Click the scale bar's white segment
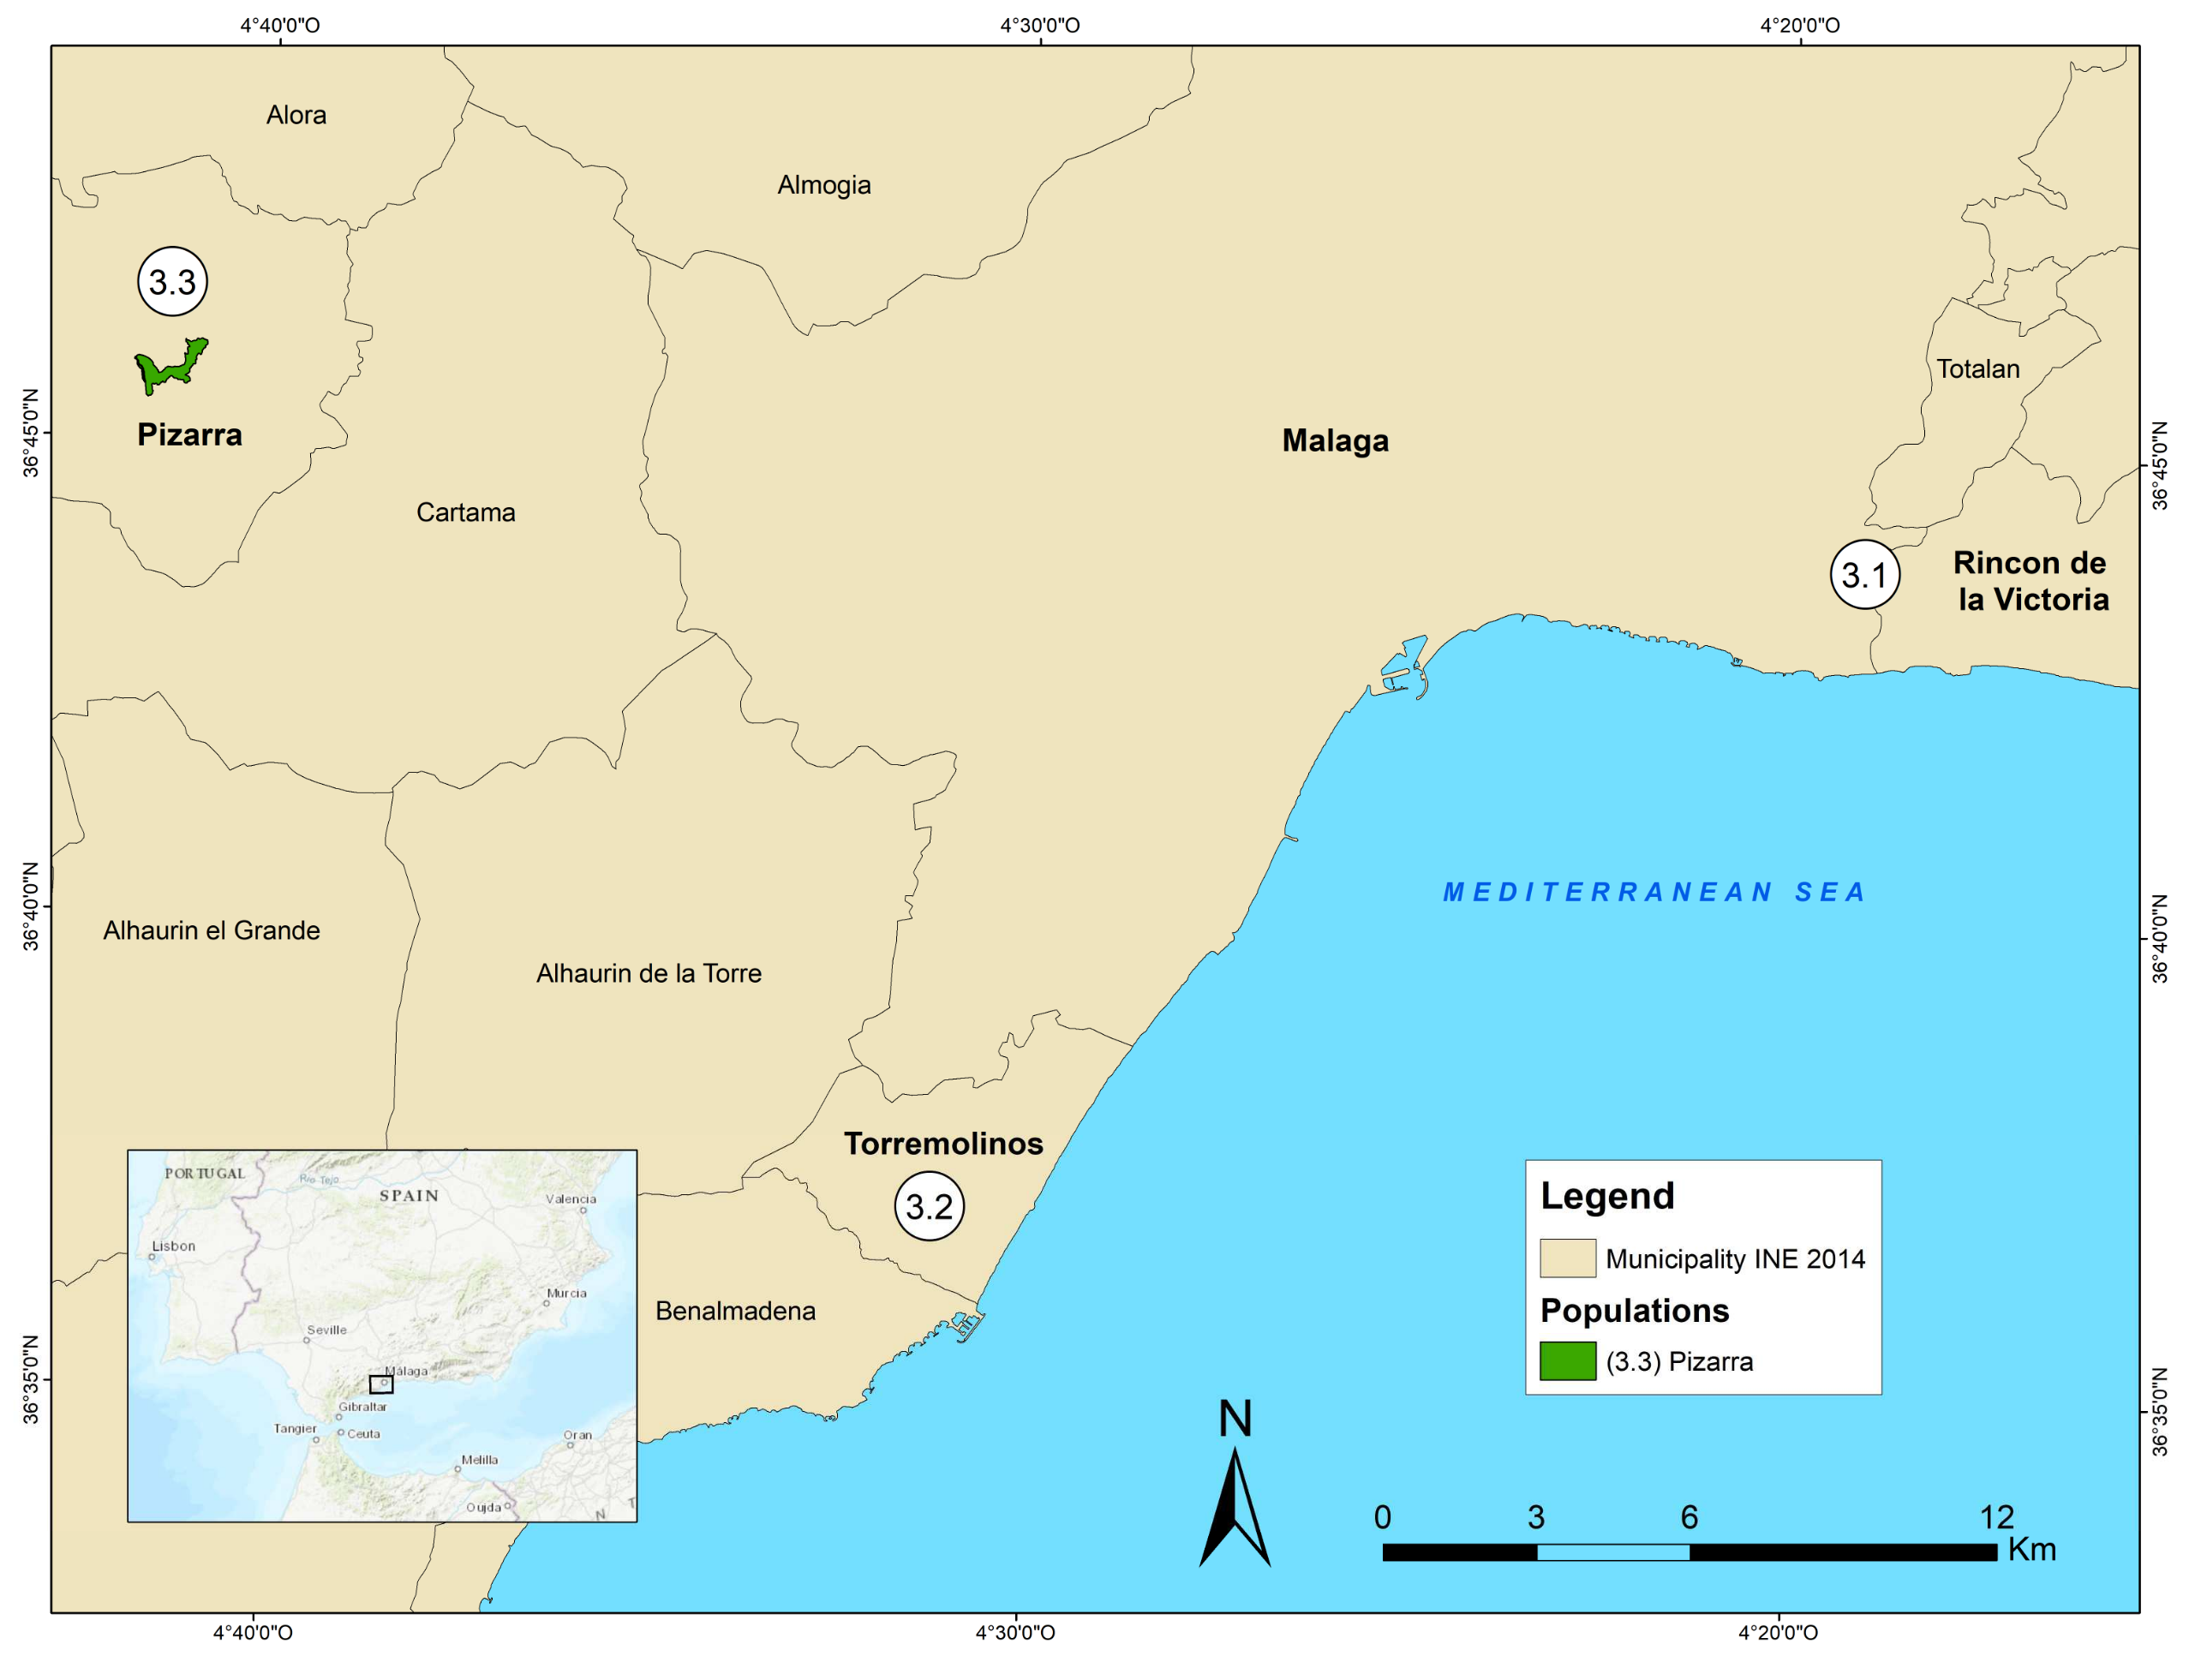The height and width of the screenshot is (1680, 2201). tap(1612, 1553)
